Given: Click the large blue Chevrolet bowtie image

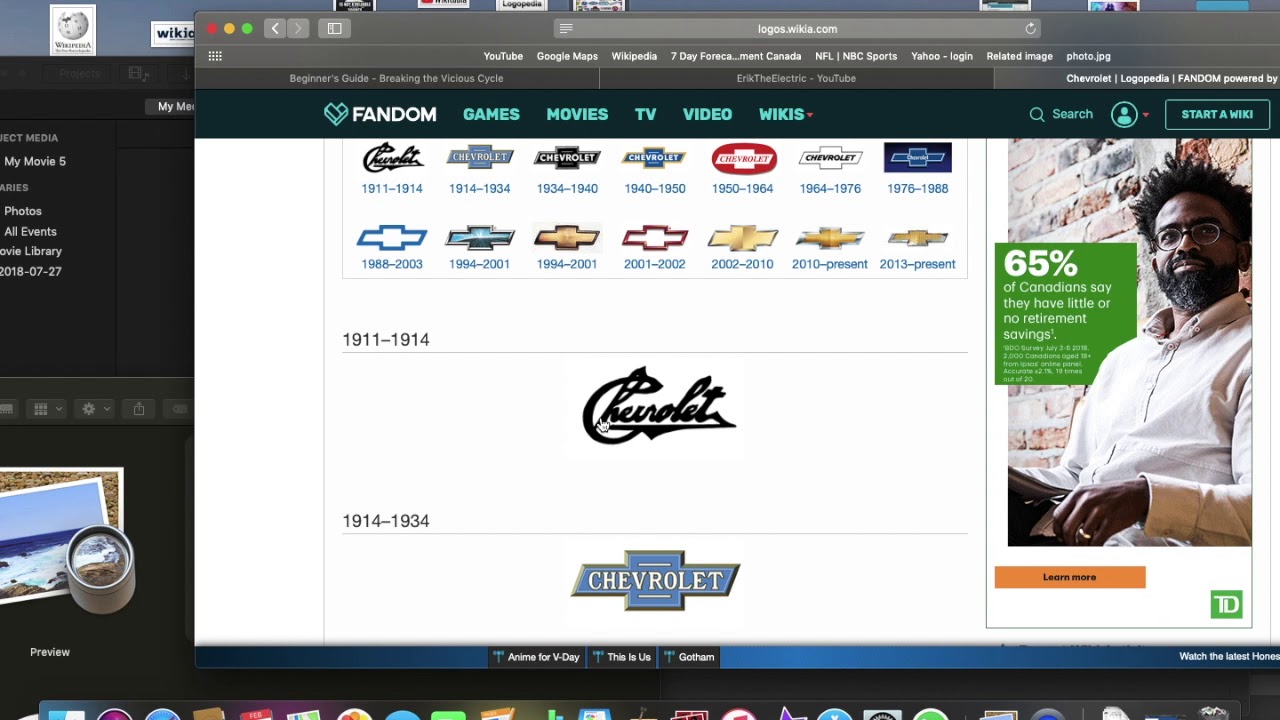Looking at the screenshot, I should click(655, 580).
